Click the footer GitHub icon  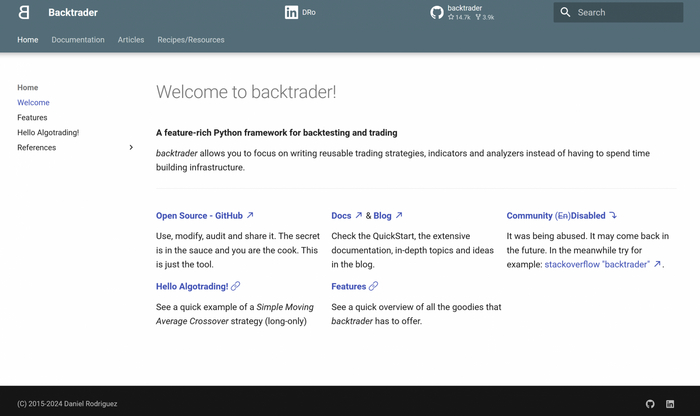(650, 404)
